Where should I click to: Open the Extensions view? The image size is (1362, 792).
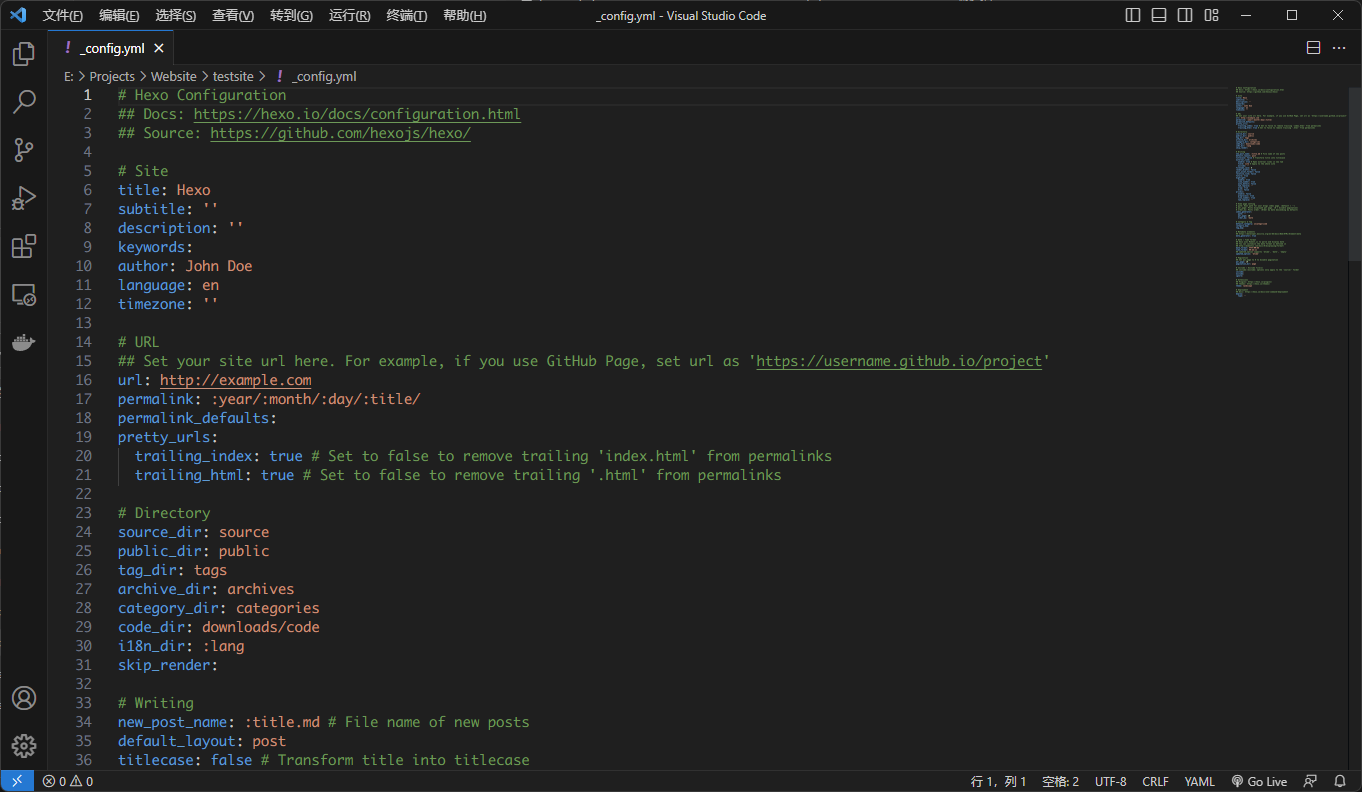(x=24, y=246)
